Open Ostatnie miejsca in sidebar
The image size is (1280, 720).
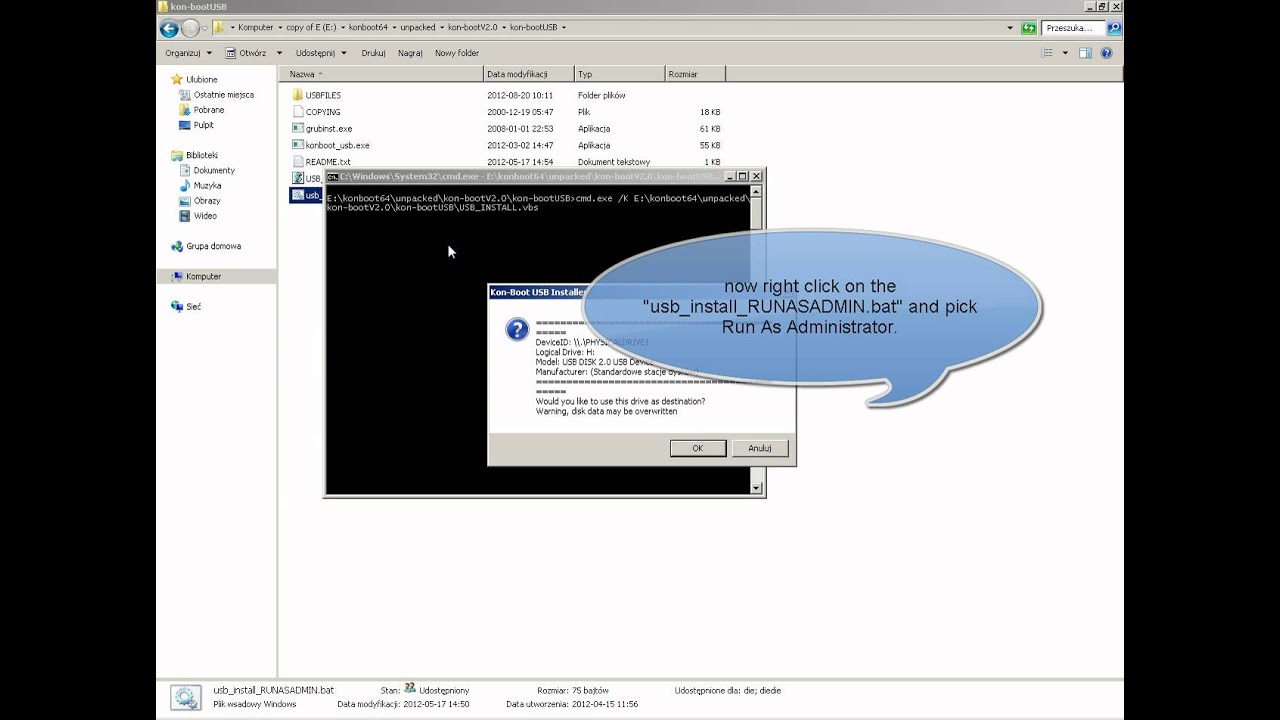(x=216, y=95)
